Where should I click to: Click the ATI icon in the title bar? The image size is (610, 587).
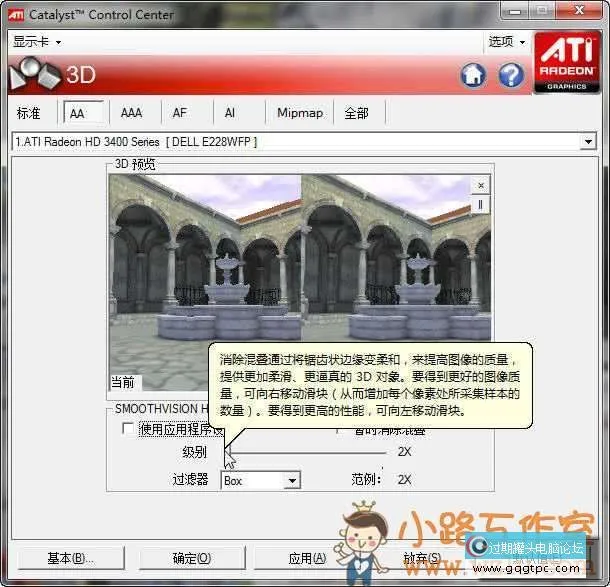pyautogui.click(x=16, y=14)
